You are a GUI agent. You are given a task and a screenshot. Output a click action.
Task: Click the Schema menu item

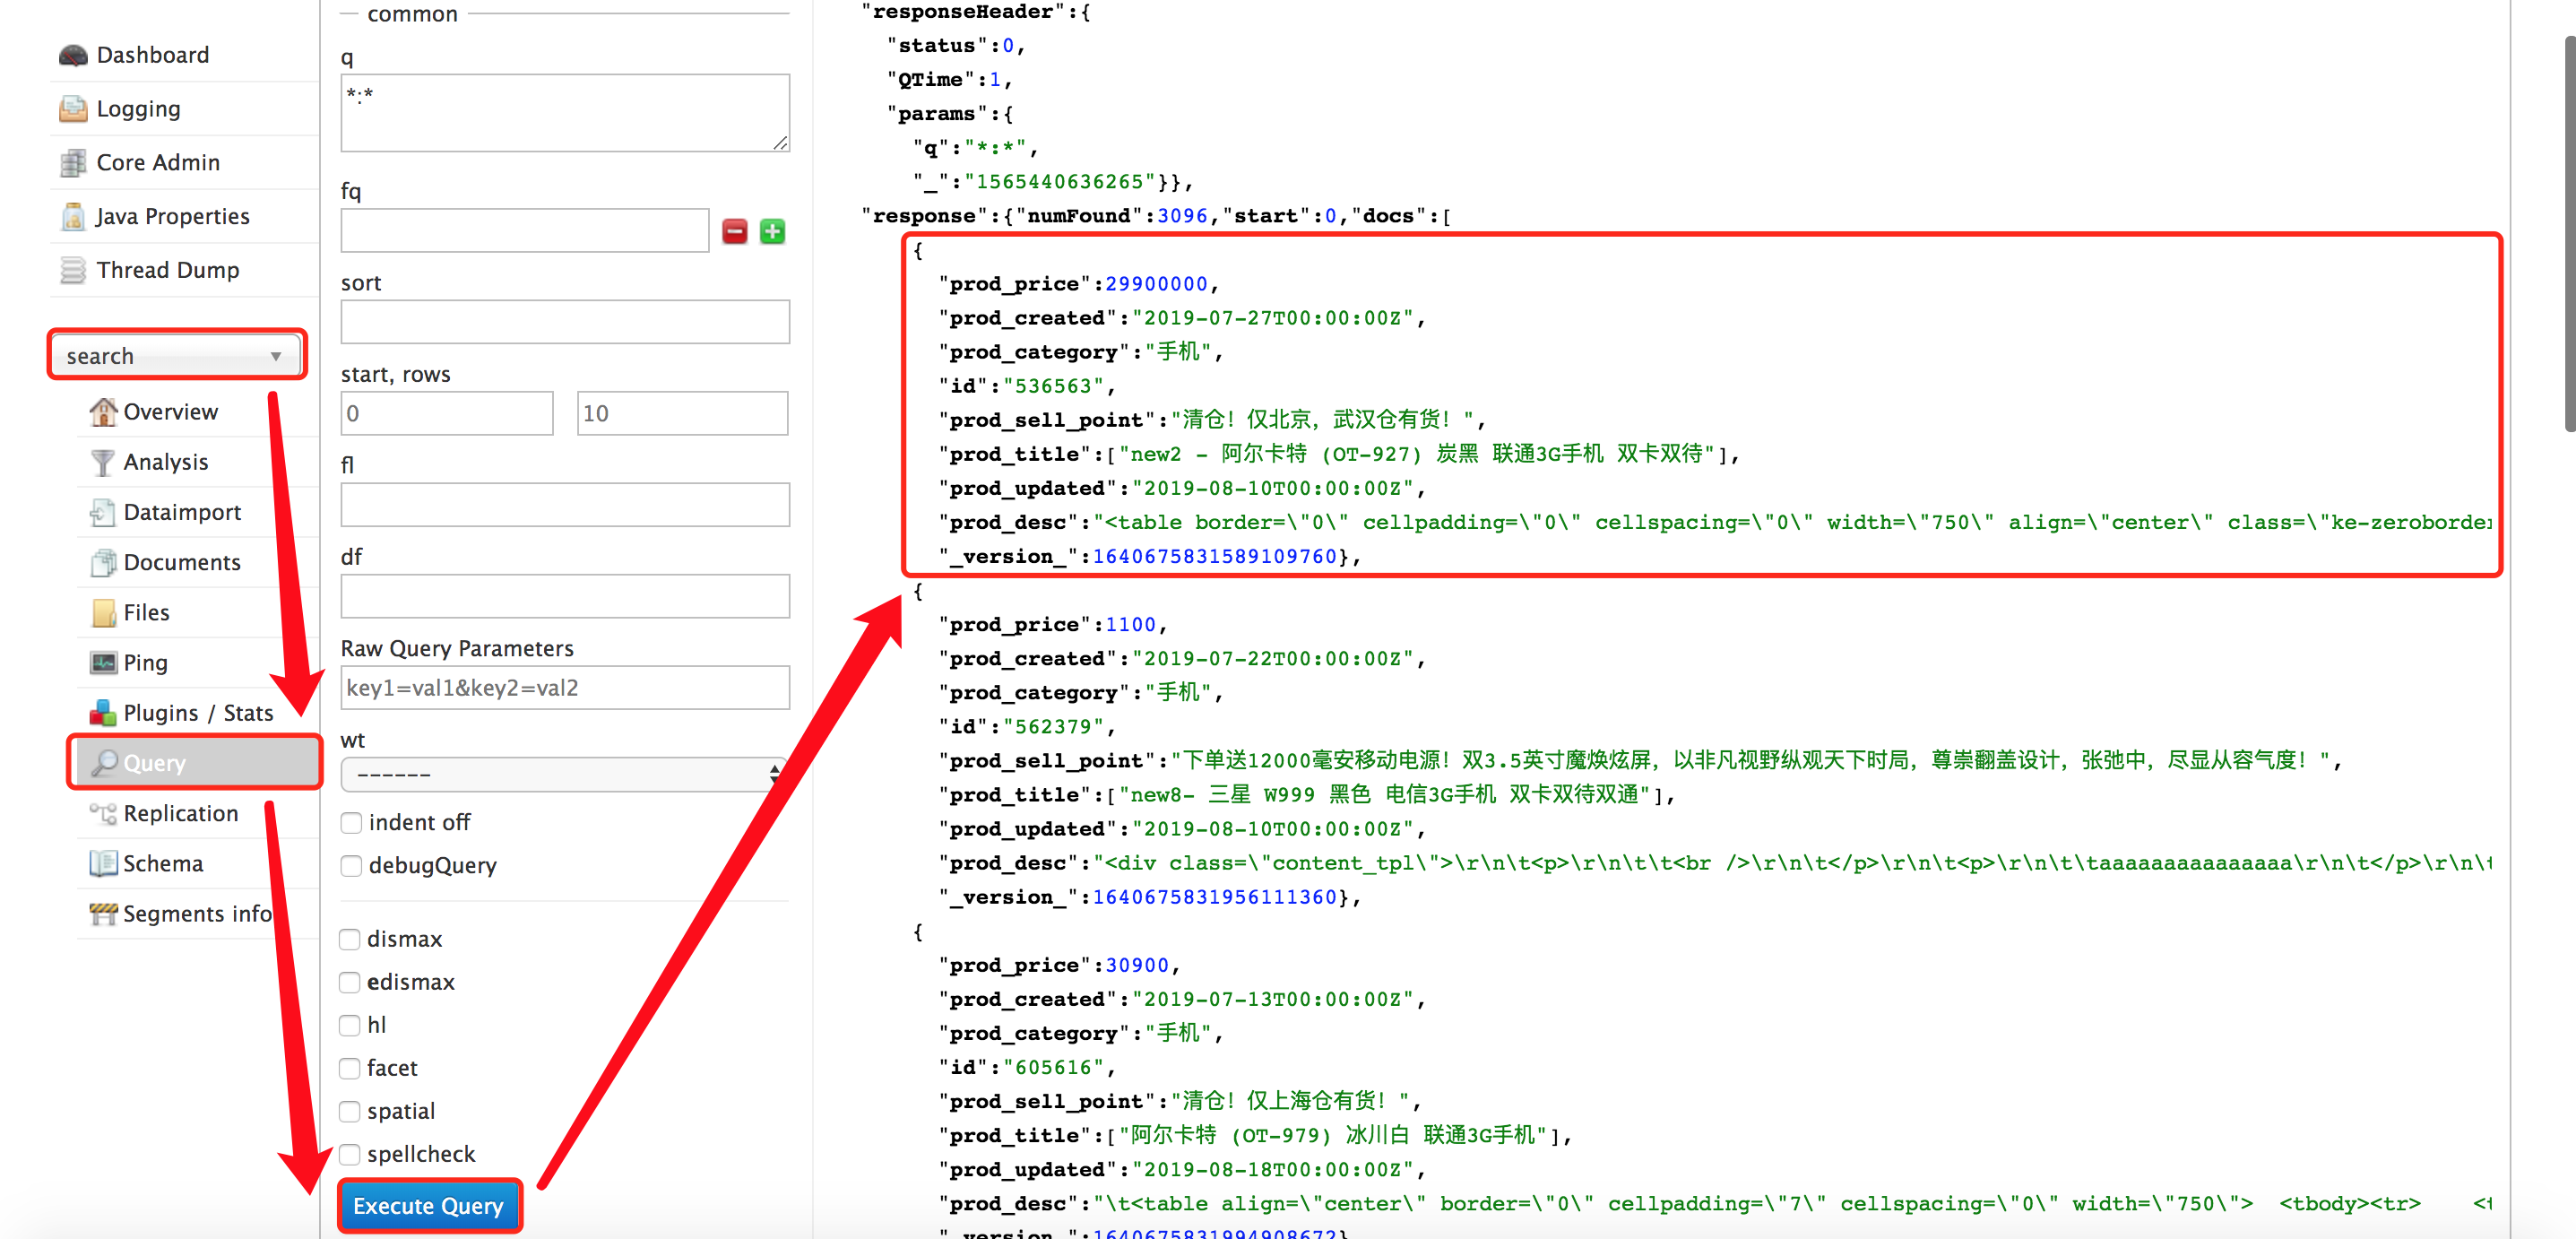click(x=161, y=861)
